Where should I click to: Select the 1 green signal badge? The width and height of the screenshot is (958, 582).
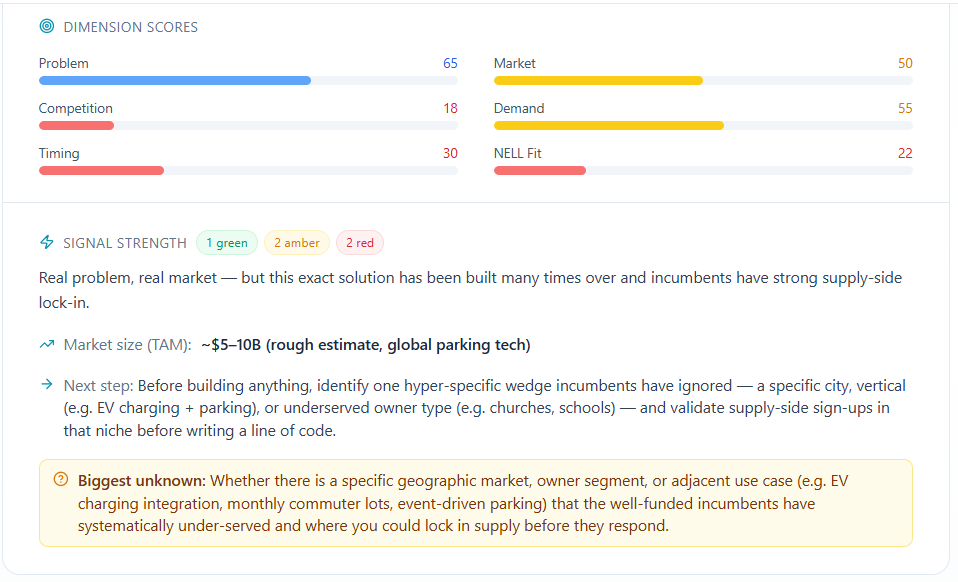227,242
